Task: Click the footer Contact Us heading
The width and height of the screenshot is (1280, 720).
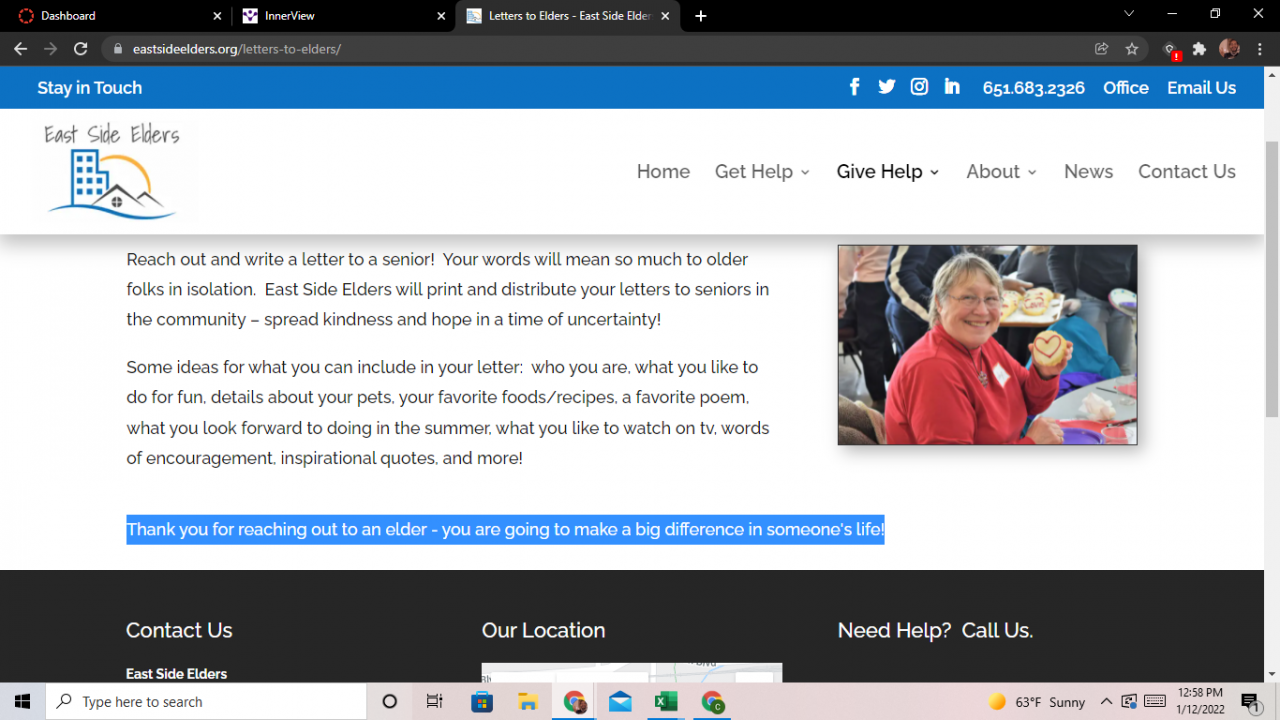Action: (x=179, y=630)
